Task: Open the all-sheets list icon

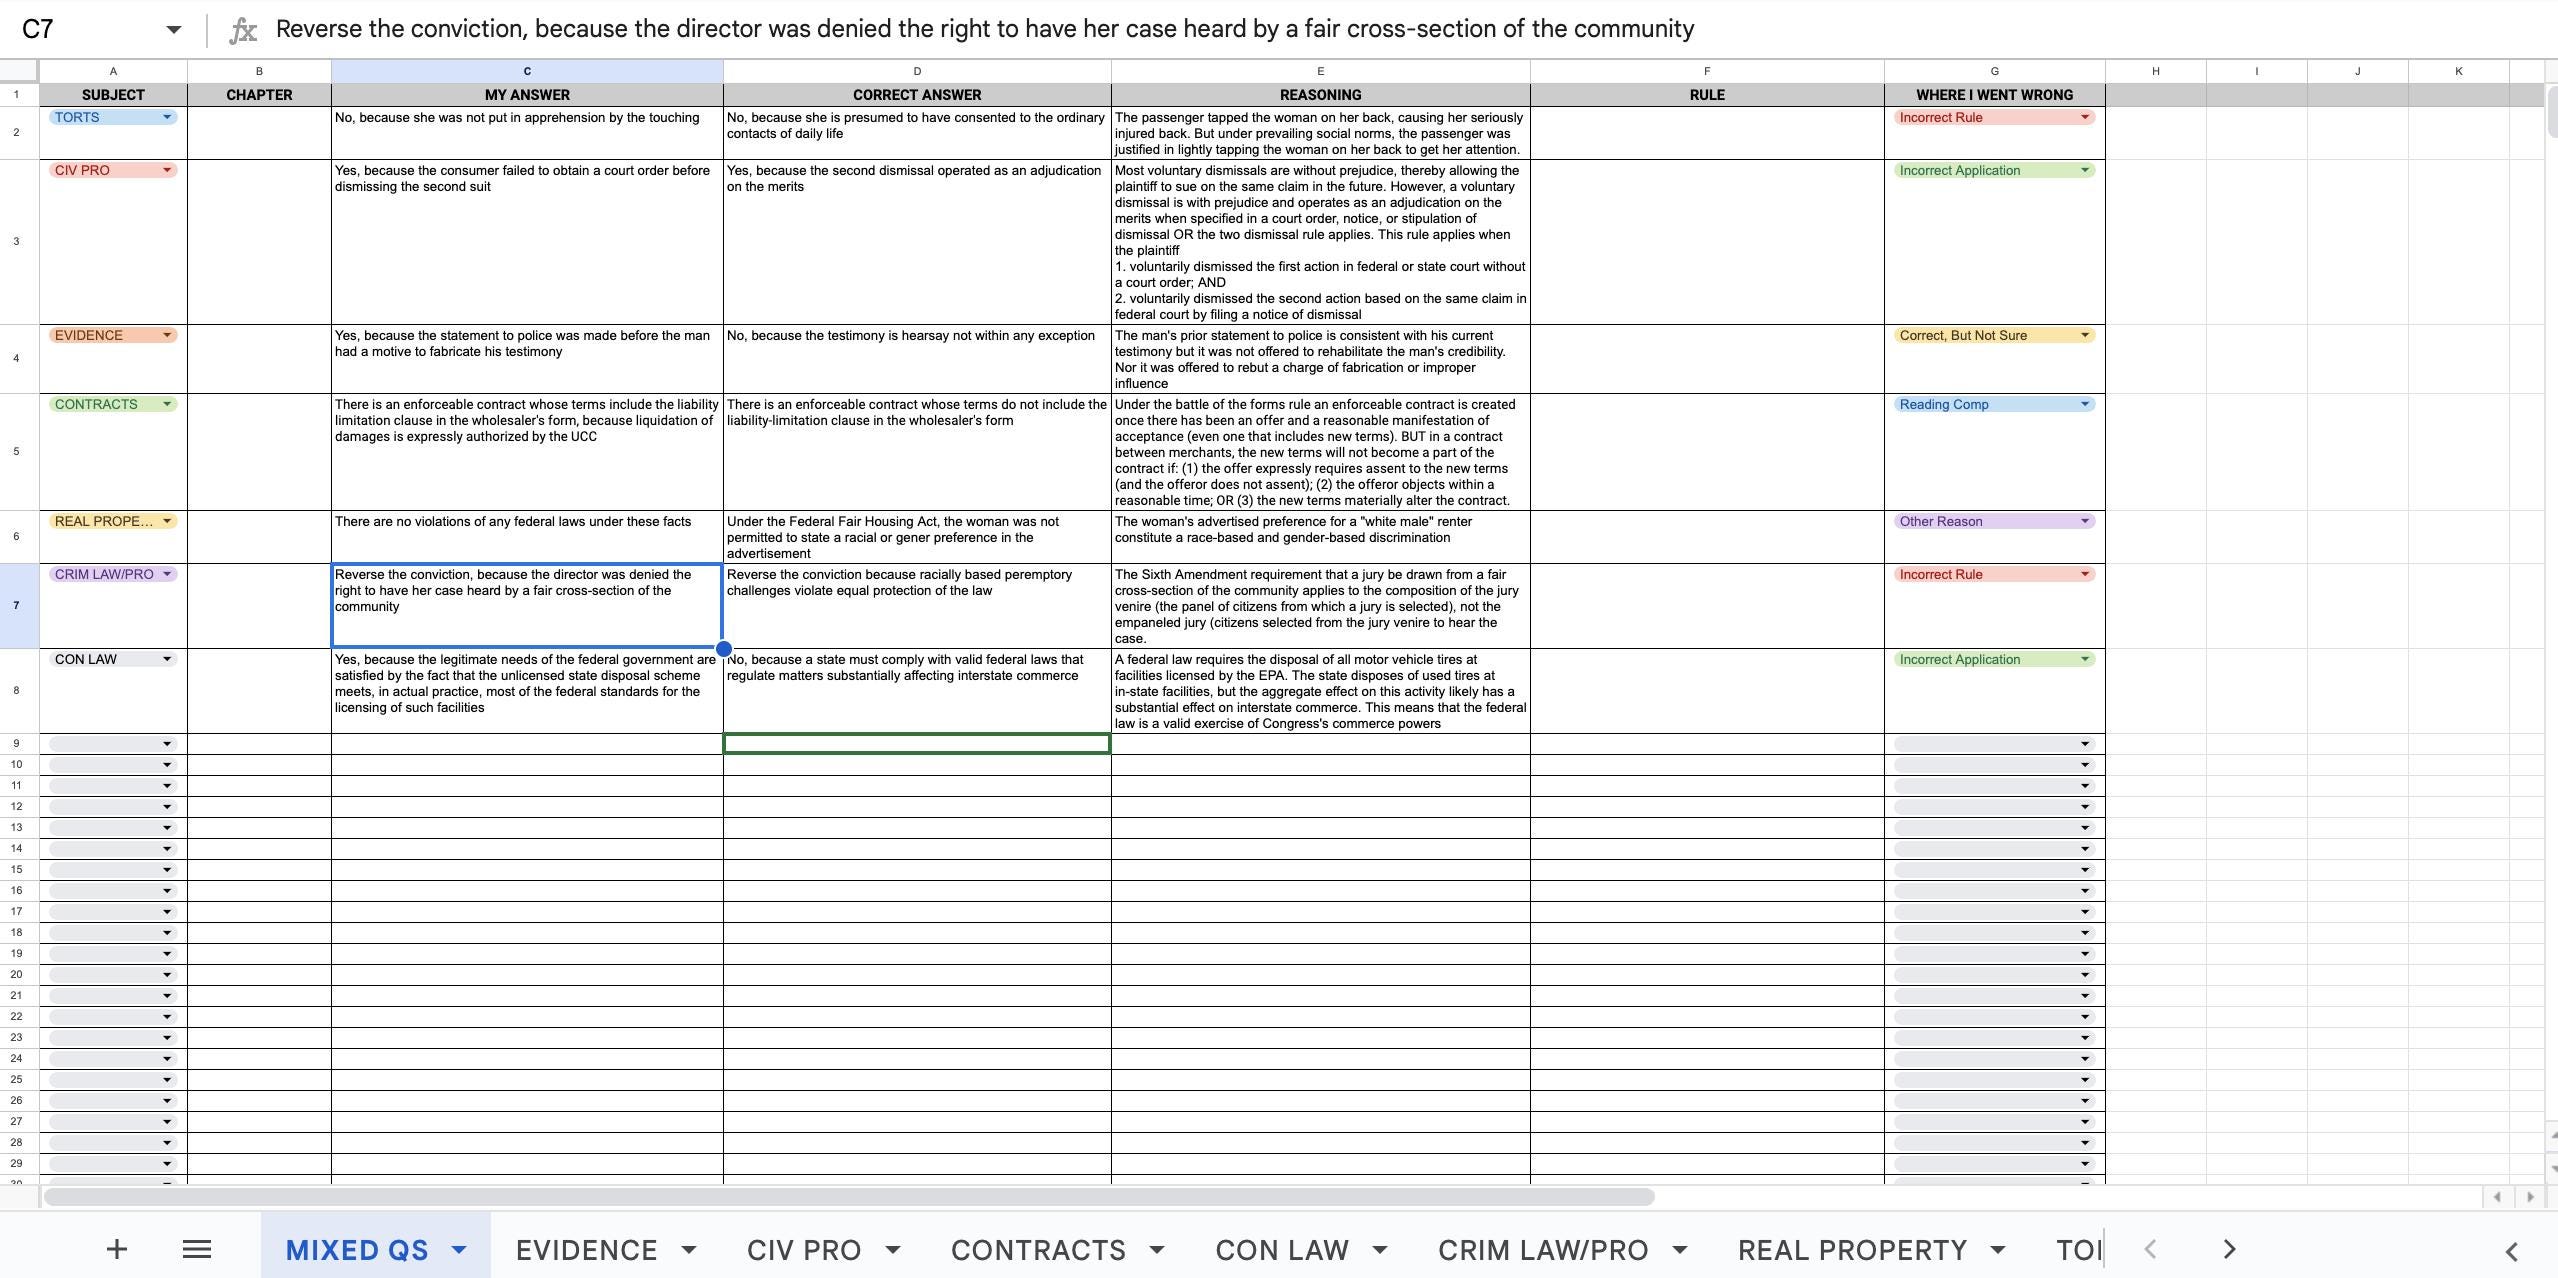Action: [x=197, y=1248]
